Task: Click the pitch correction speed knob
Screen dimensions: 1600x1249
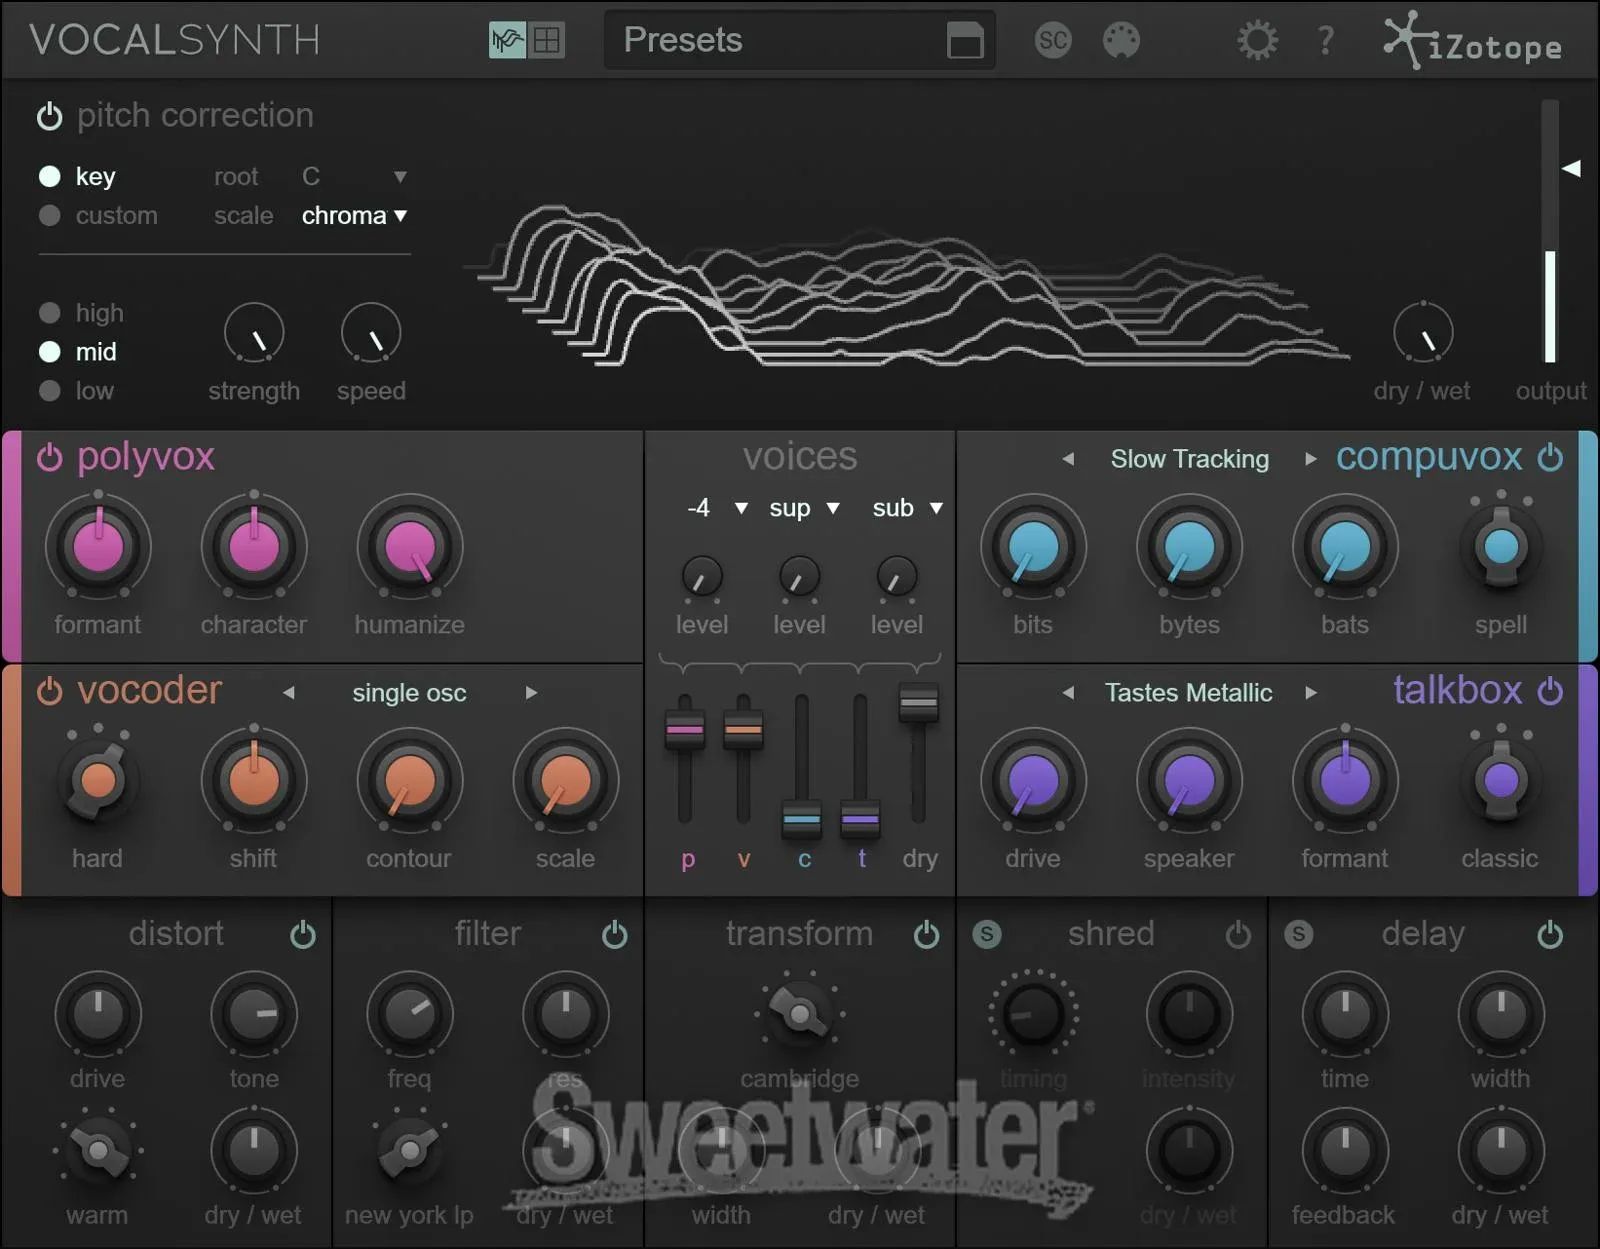Action: (x=371, y=333)
